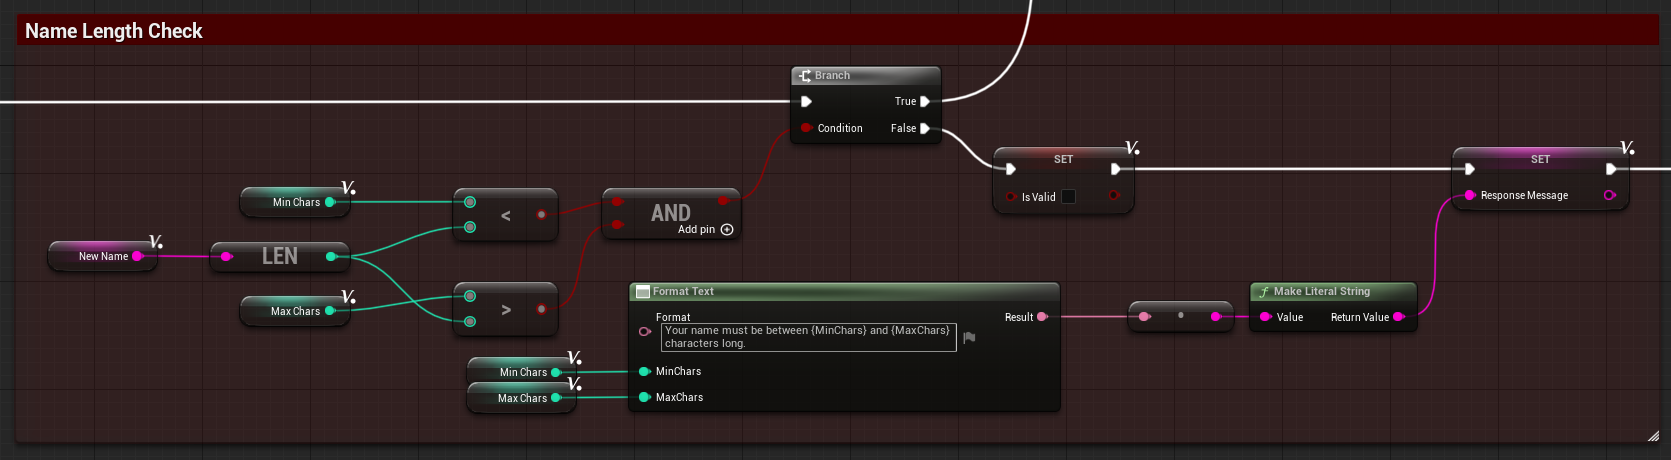Screen dimensions: 1671x460
Task: Click the Return Value output pin
Action: point(1398,317)
